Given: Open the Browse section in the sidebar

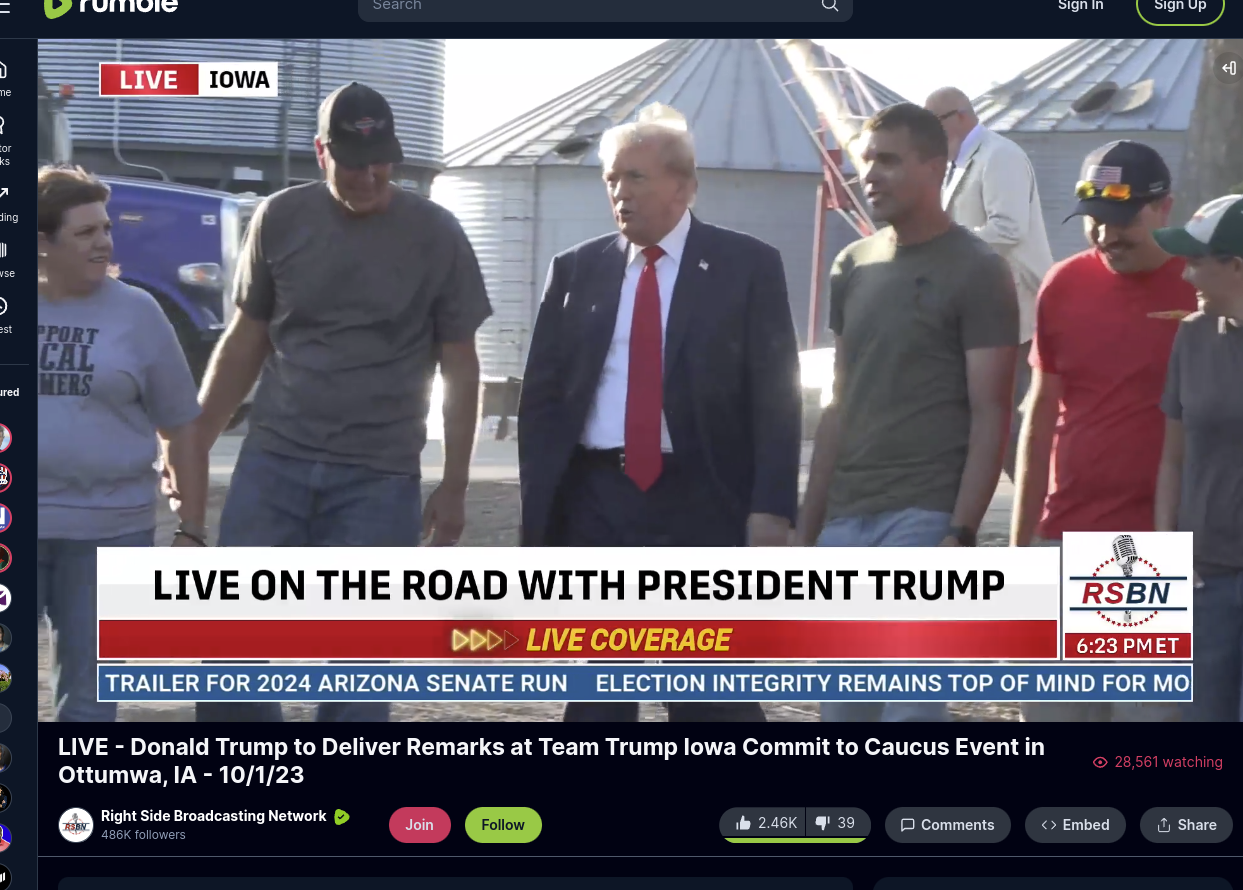Looking at the screenshot, I should click(5, 260).
